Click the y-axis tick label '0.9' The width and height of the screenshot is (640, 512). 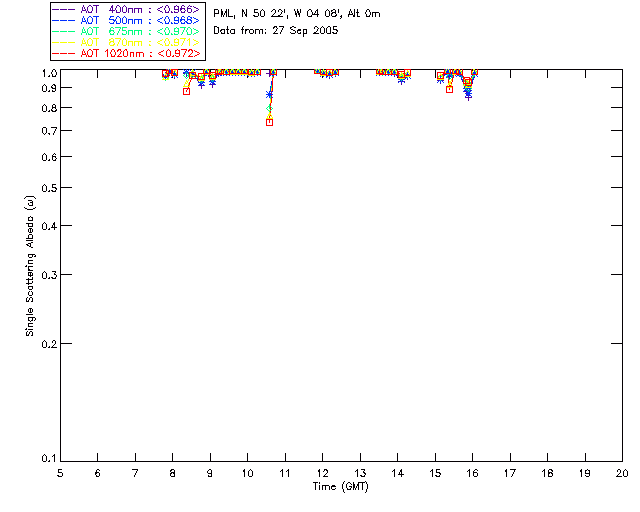coord(49,88)
